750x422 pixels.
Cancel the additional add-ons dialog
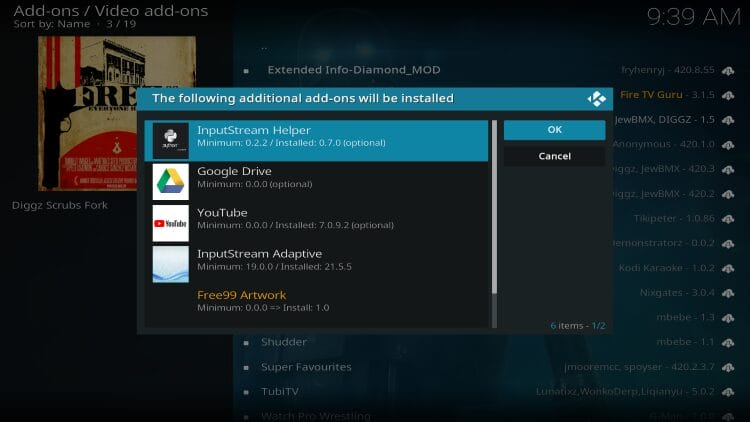pos(554,156)
